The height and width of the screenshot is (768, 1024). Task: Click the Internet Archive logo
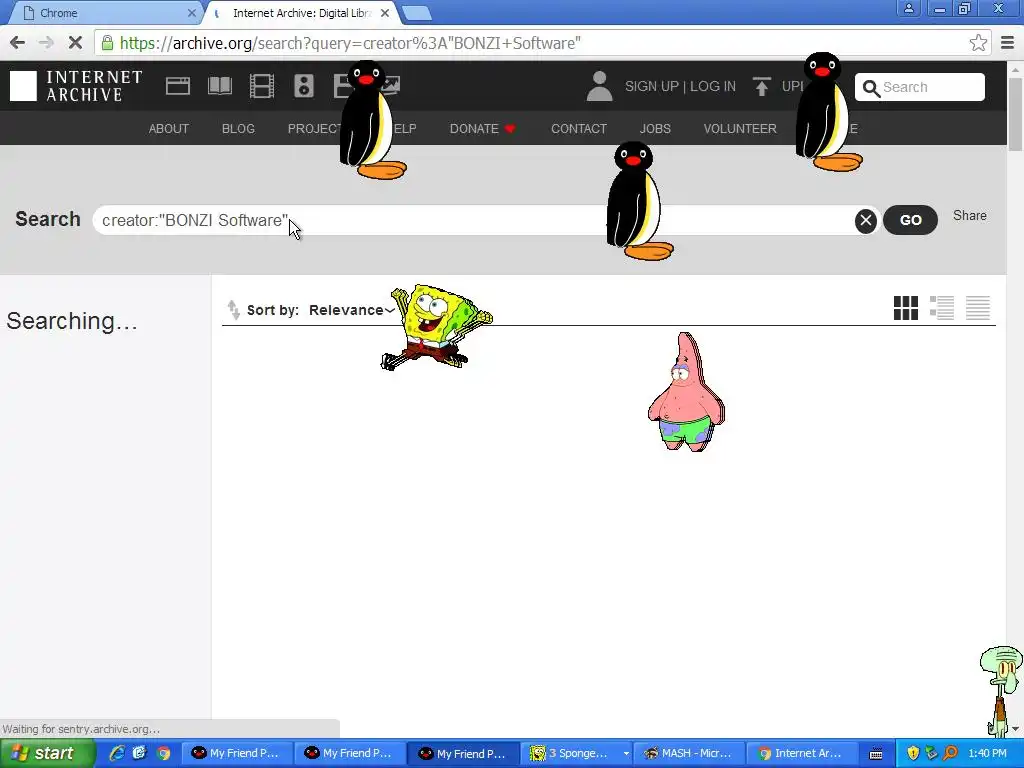(76, 86)
